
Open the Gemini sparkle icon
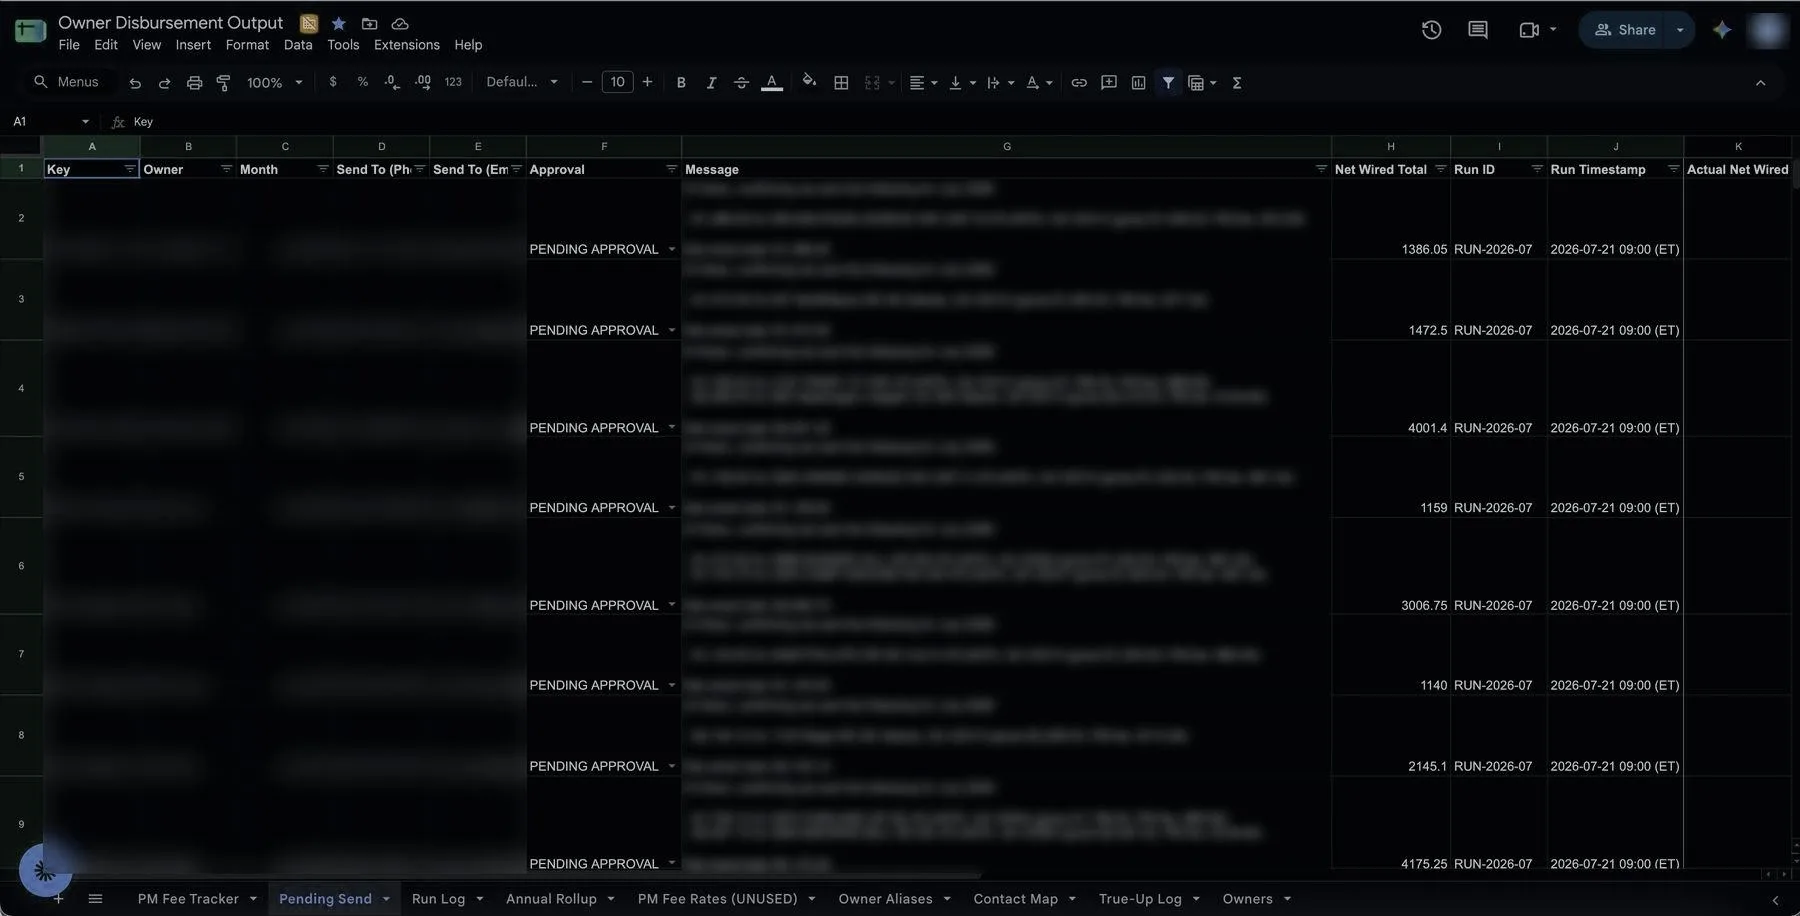[1721, 30]
